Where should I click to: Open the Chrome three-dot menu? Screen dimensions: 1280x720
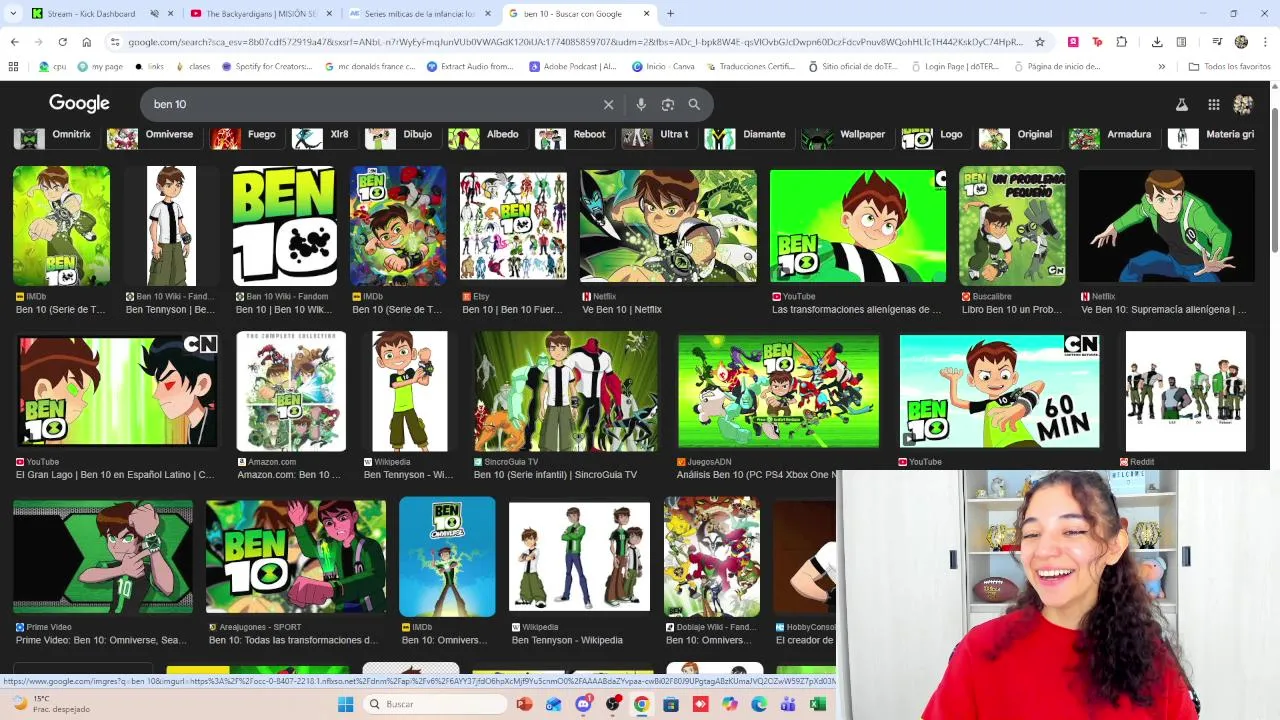click(1265, 42)
